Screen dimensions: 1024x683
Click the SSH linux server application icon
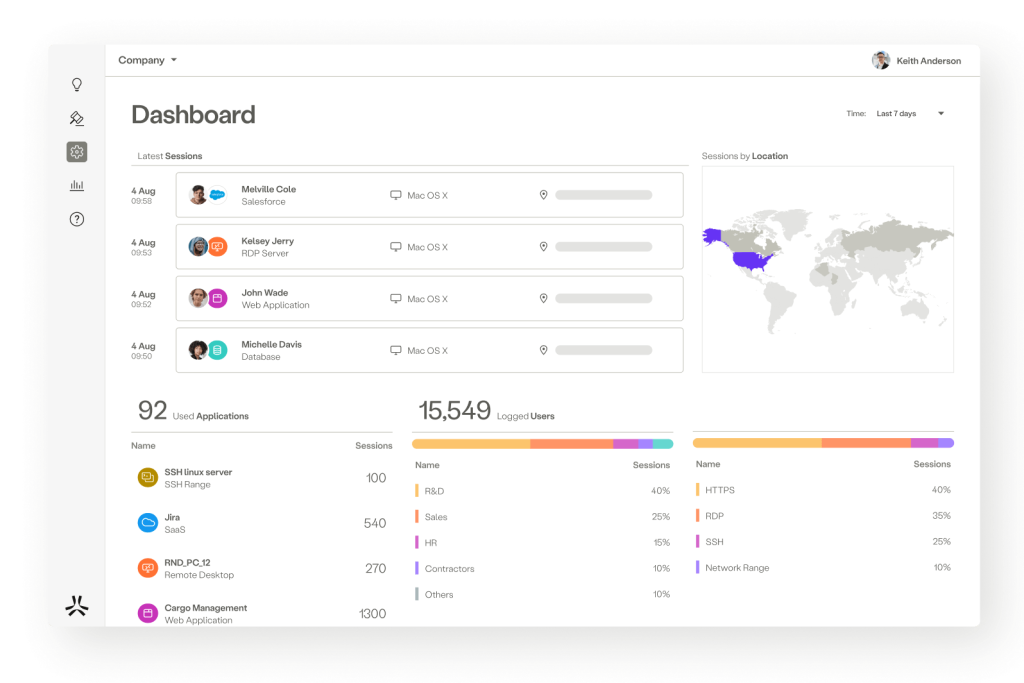148,478
